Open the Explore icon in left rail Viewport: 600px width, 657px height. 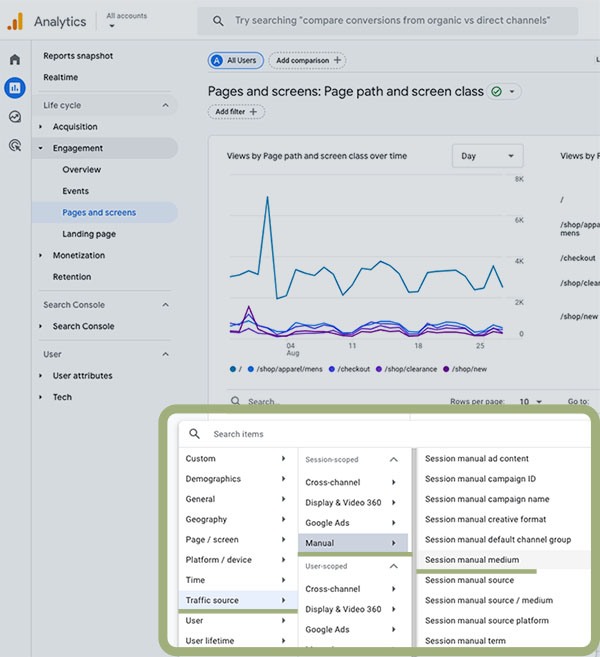pos(15,117)
